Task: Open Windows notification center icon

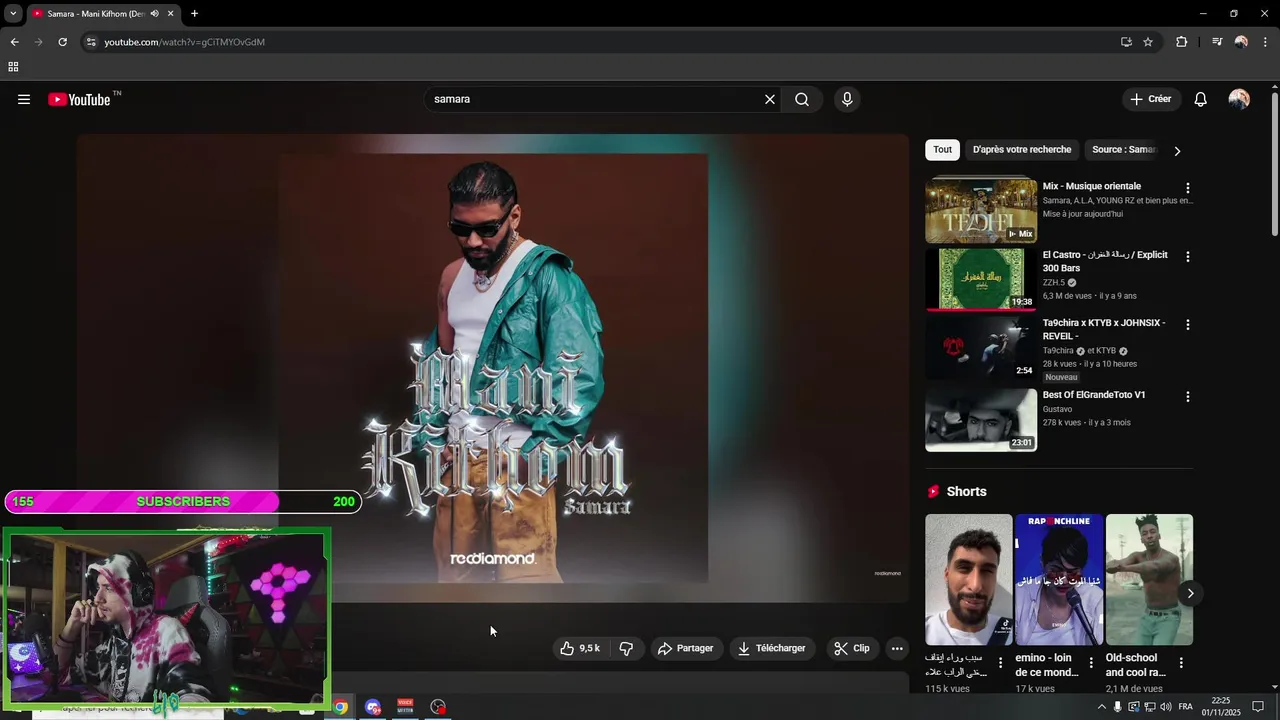Action: click(1258, 707)
